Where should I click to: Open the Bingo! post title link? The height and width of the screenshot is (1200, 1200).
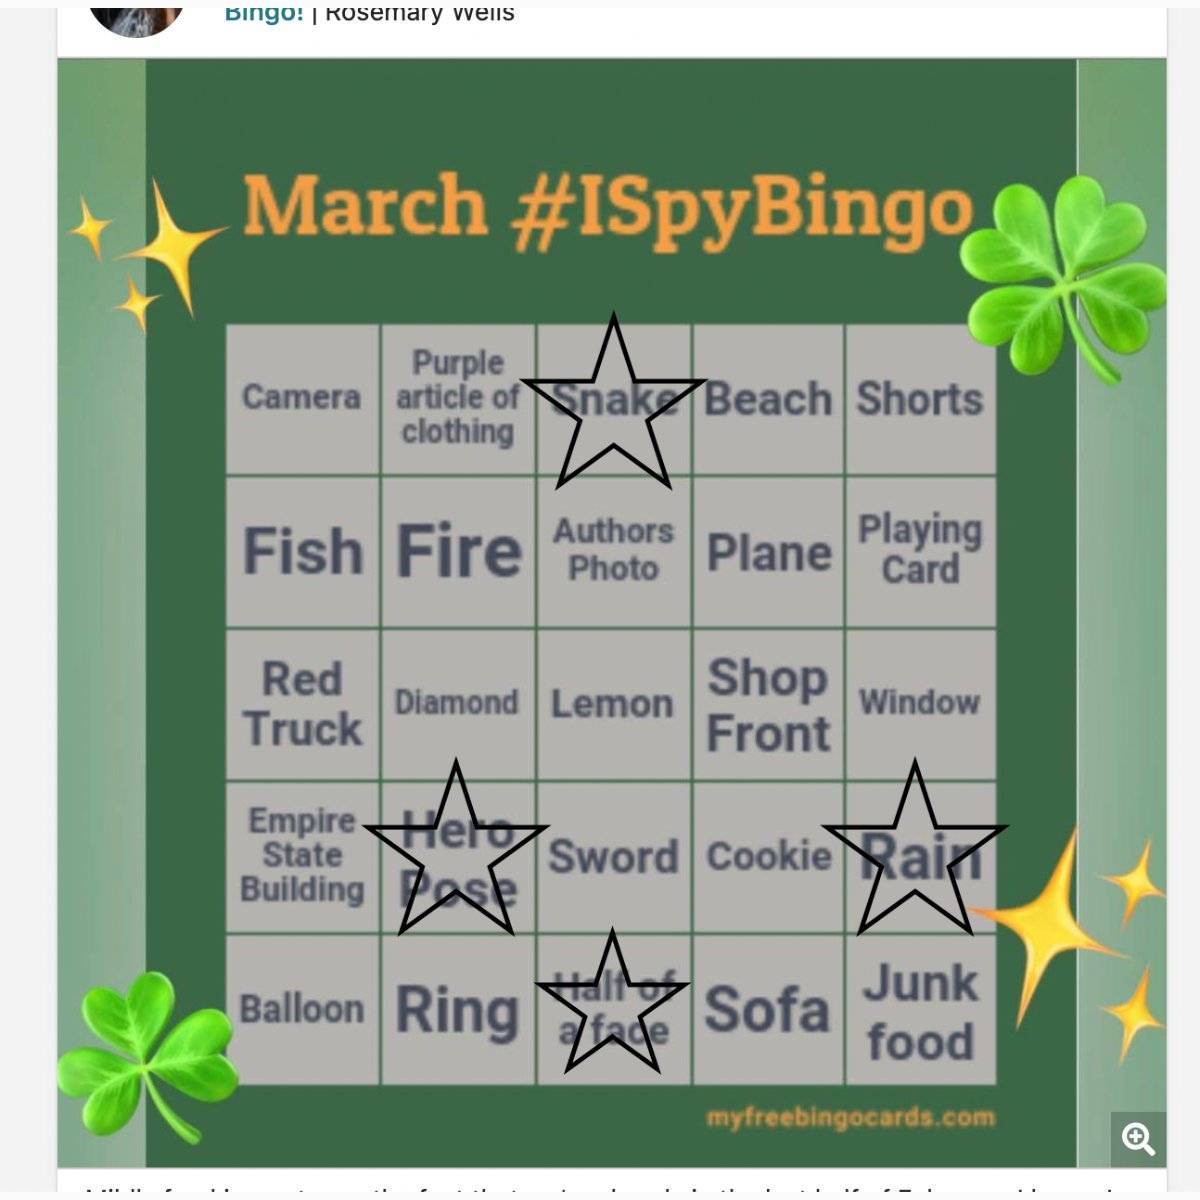pyautogui.click(x=264, y=13)
